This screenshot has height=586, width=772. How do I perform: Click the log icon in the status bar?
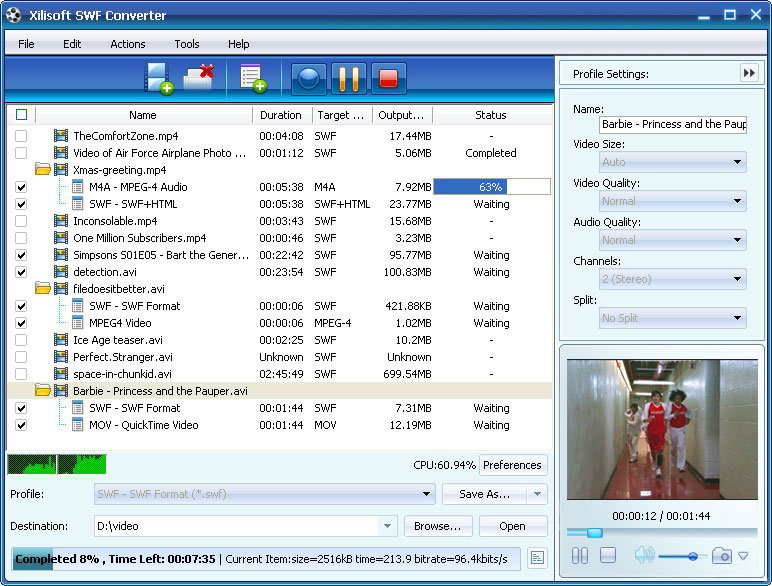point(537,558)
